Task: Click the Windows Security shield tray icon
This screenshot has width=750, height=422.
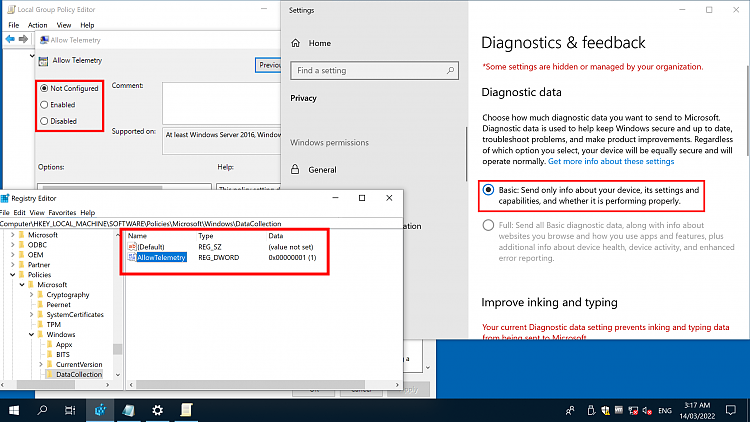Action: 605,411
